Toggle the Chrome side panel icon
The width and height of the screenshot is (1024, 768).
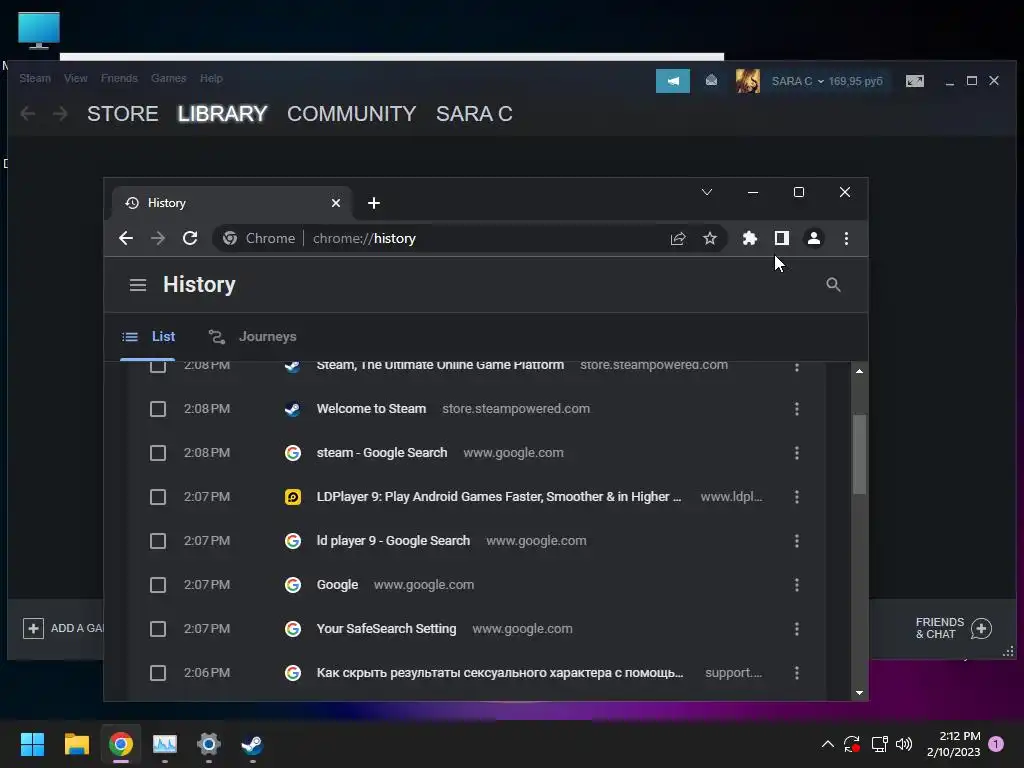click(782, 238)
